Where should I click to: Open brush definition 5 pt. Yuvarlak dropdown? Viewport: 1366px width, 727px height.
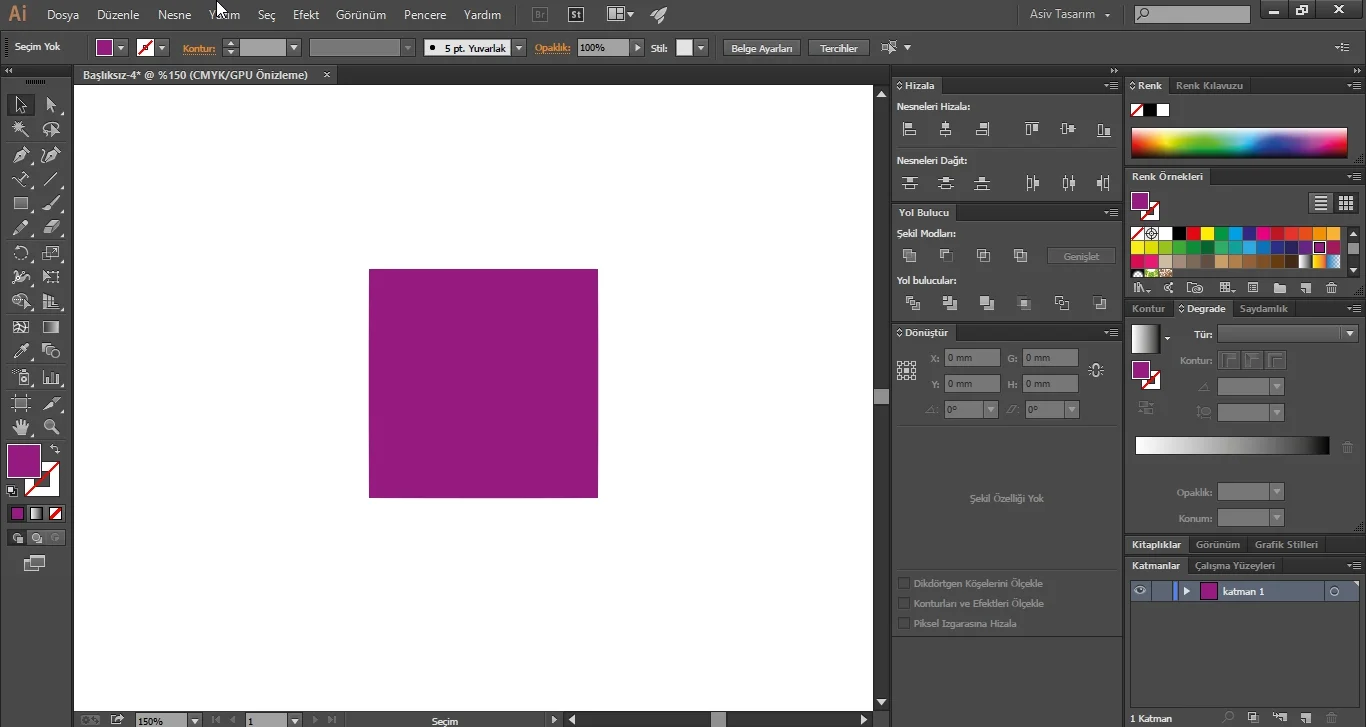(x=519, y=48)
